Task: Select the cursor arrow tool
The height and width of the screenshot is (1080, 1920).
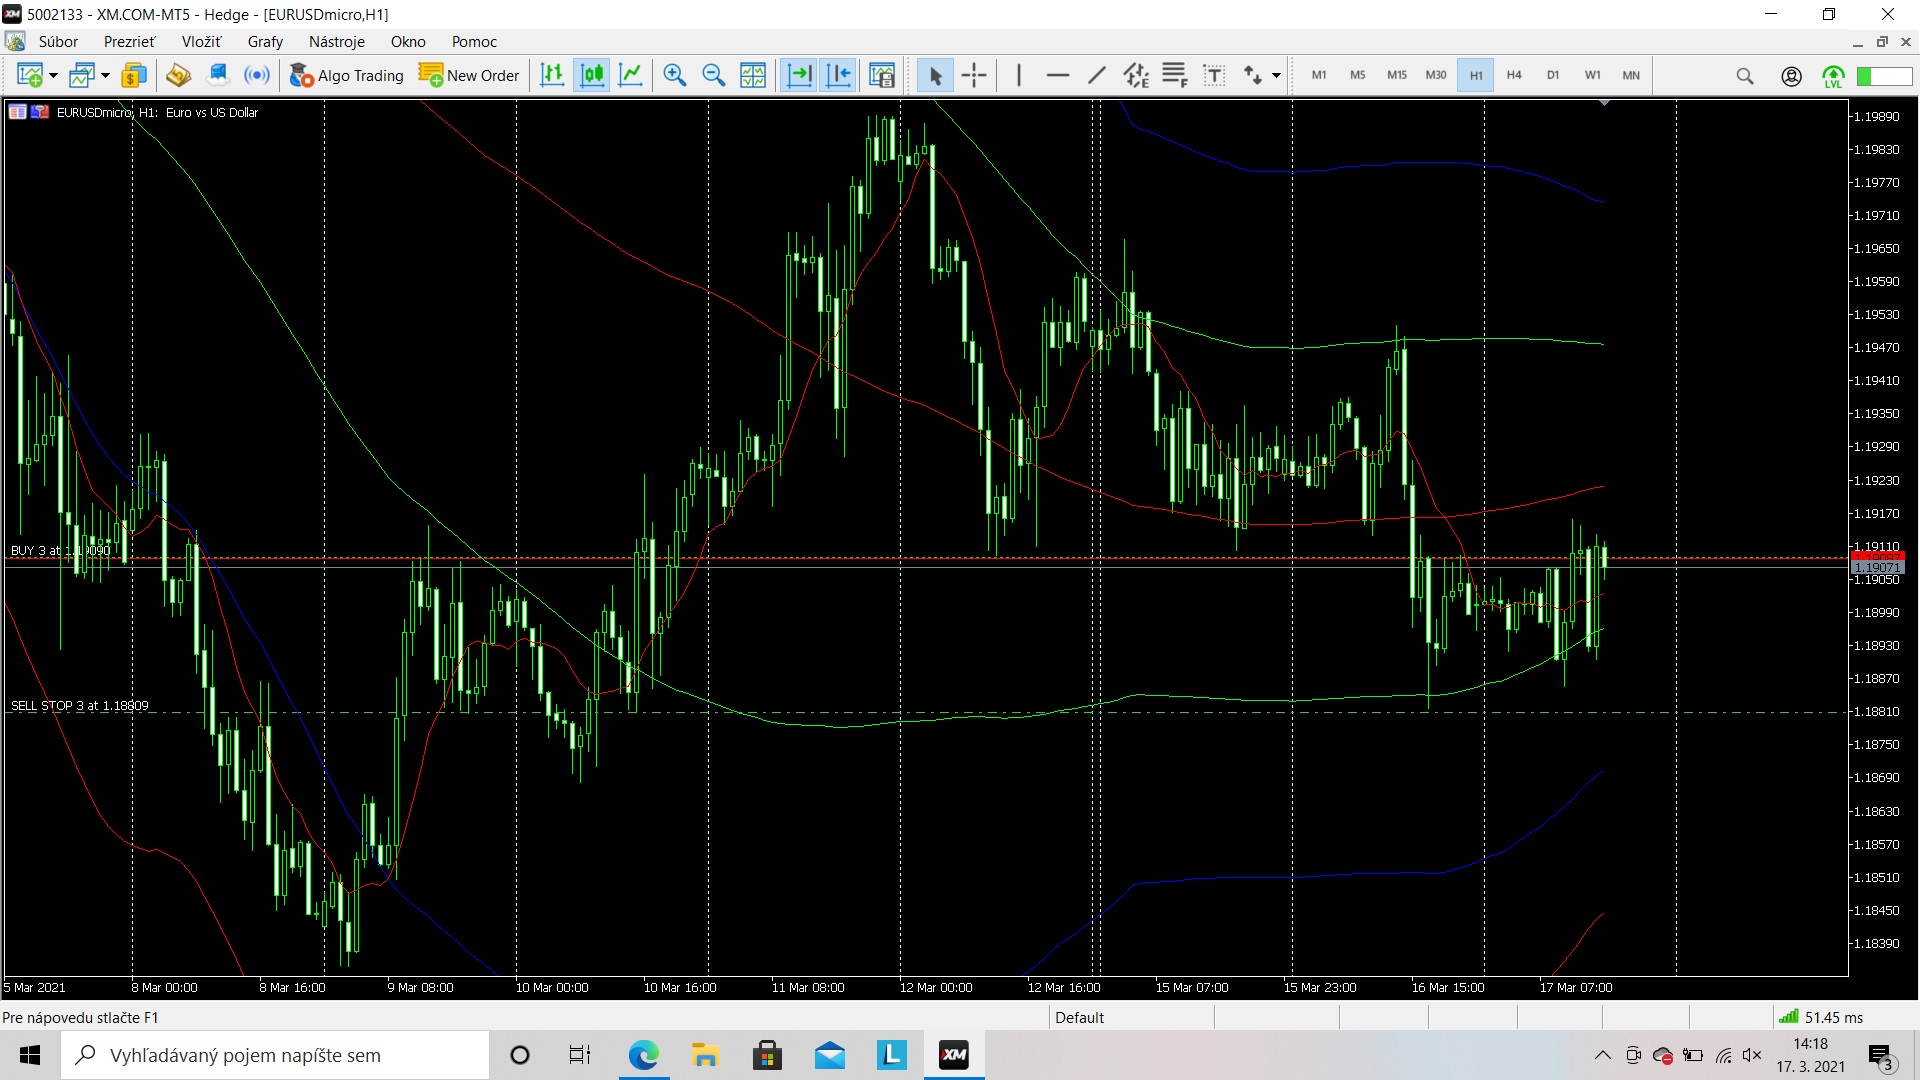Action: [935, 75]
